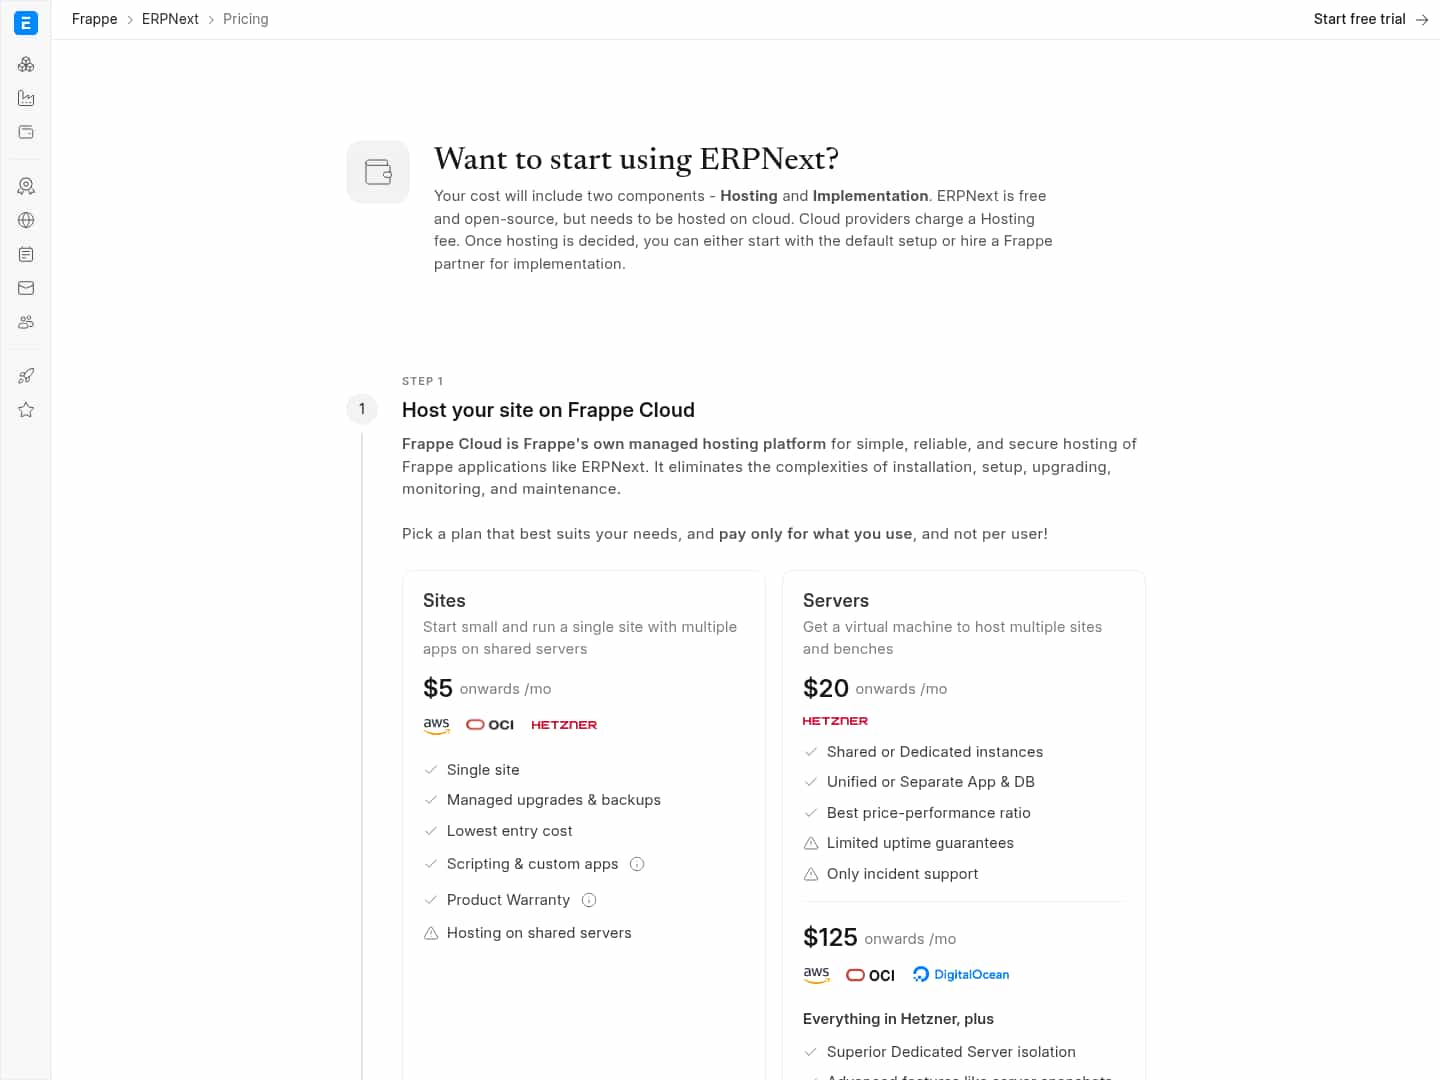Screen dimensions: 1440x1080
Task: Click the Sites plan card heading
Action: [x=444, y=601]
